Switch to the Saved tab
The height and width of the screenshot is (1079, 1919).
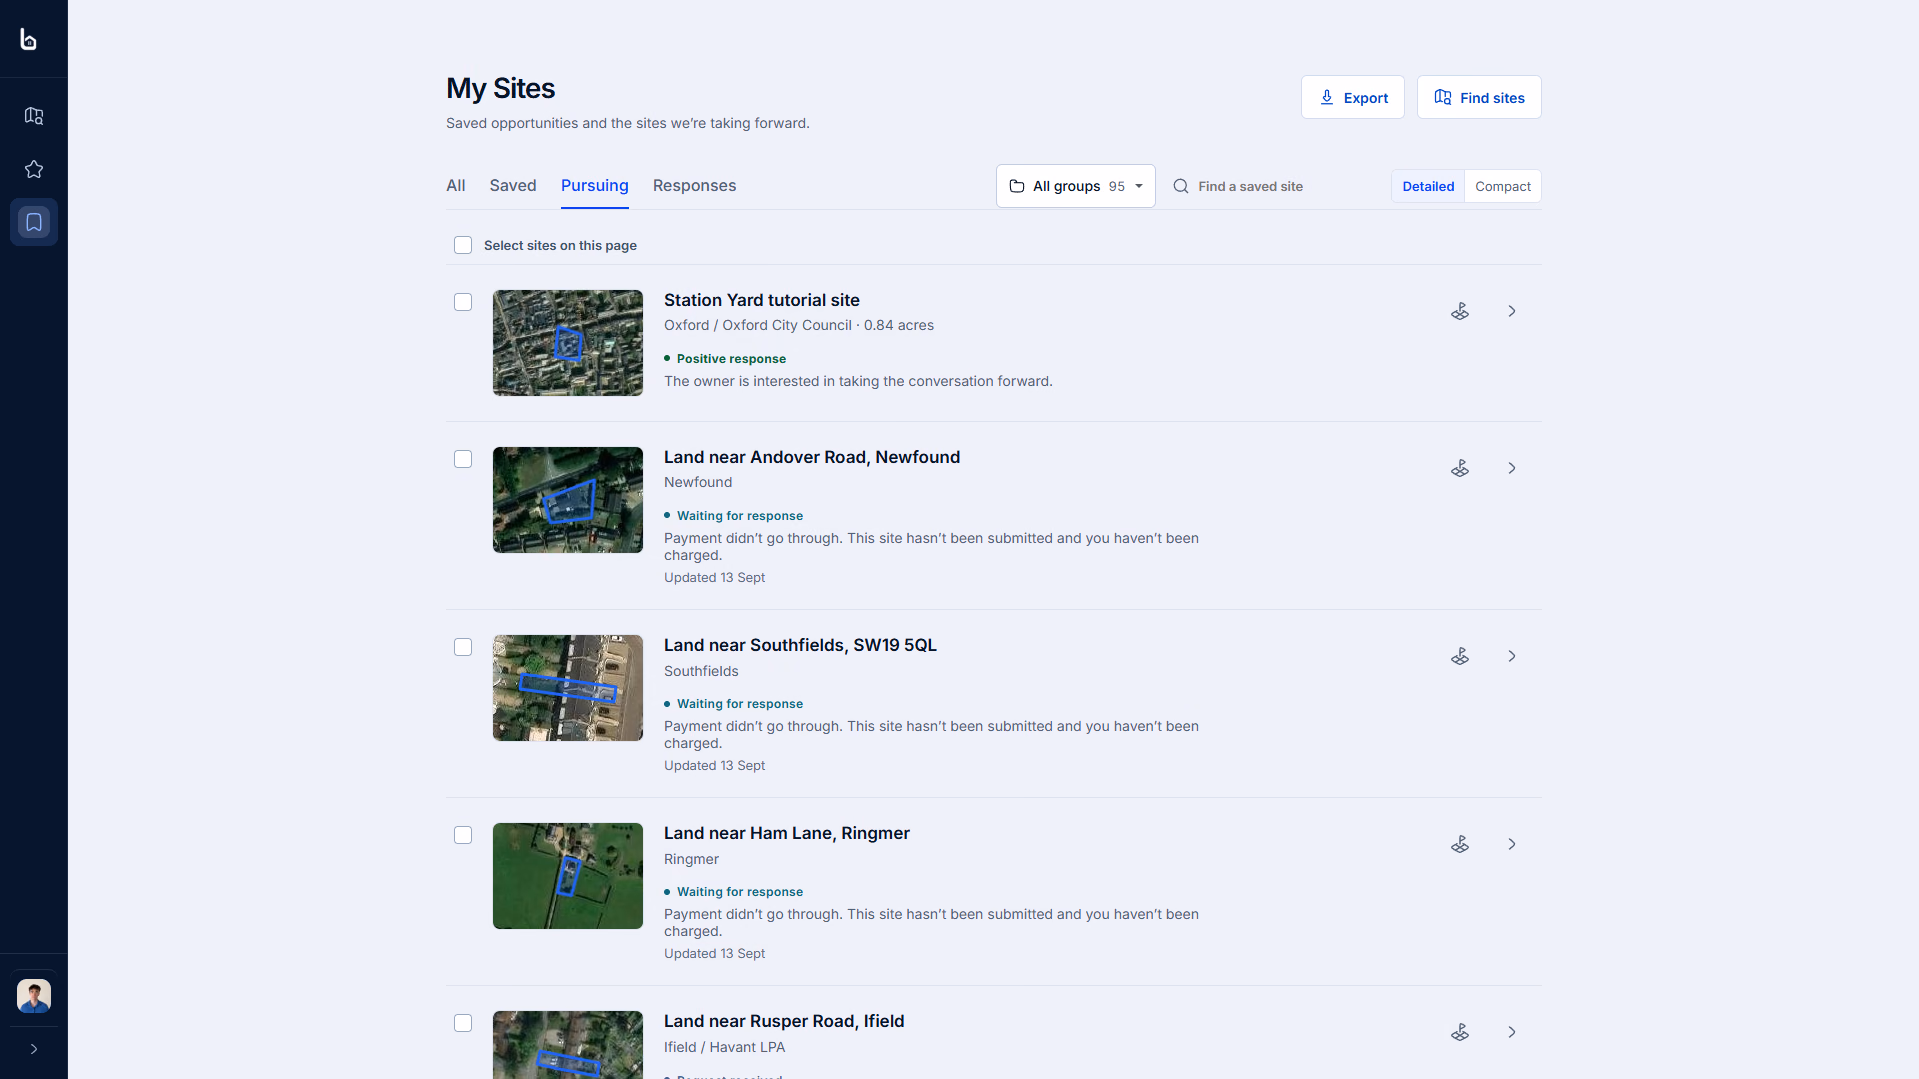[x=513, y=186]
